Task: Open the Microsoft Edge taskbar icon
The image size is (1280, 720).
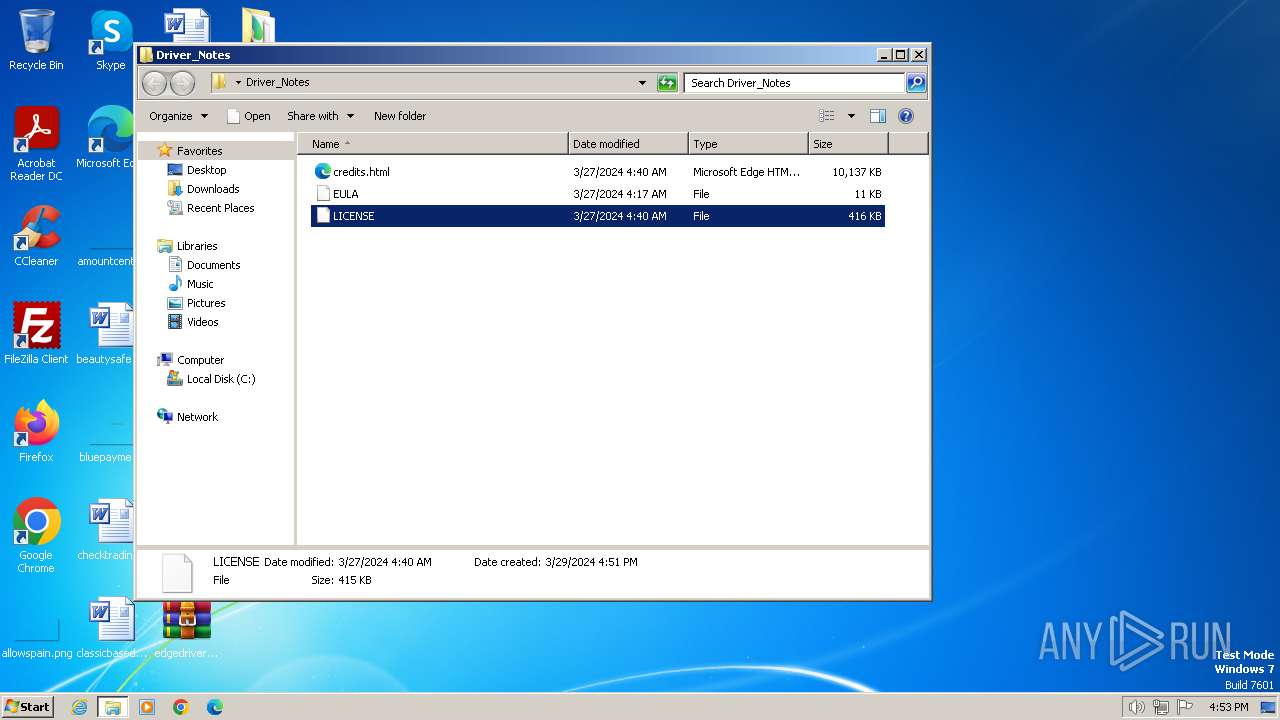Action: coord(215,707)
